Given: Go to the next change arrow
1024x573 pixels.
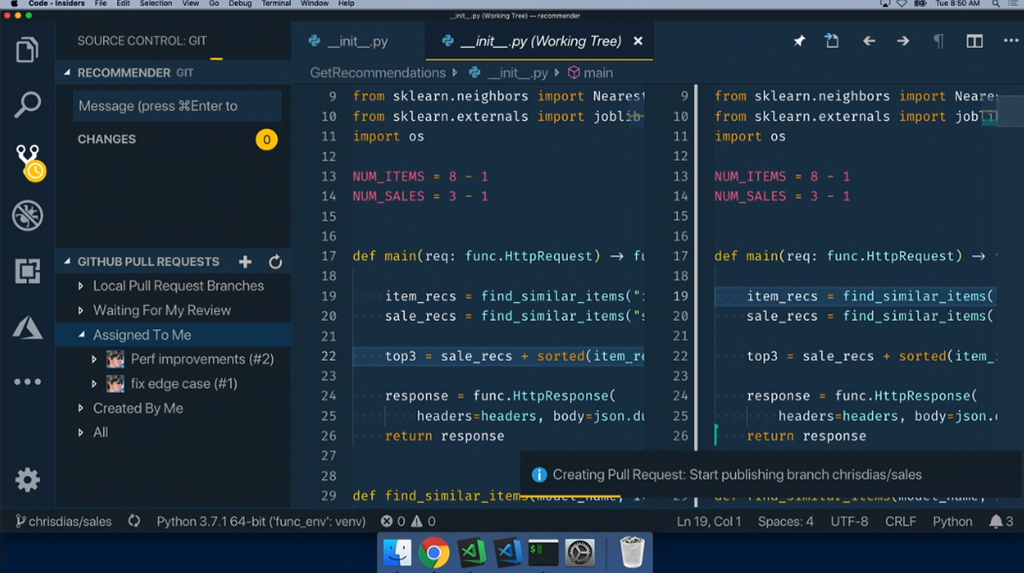Looking at the screenshot, I should [x=903, y=41].
